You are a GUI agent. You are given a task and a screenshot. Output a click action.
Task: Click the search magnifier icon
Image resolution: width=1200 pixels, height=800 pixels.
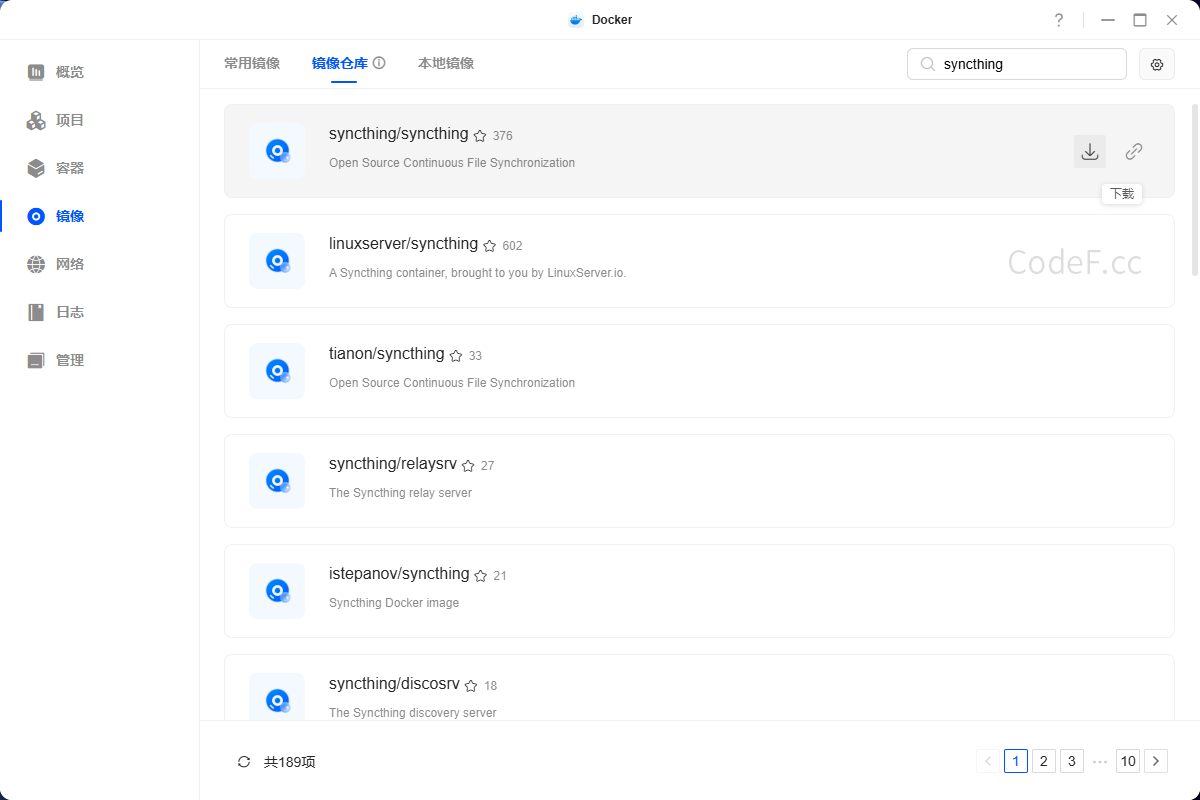928,64
